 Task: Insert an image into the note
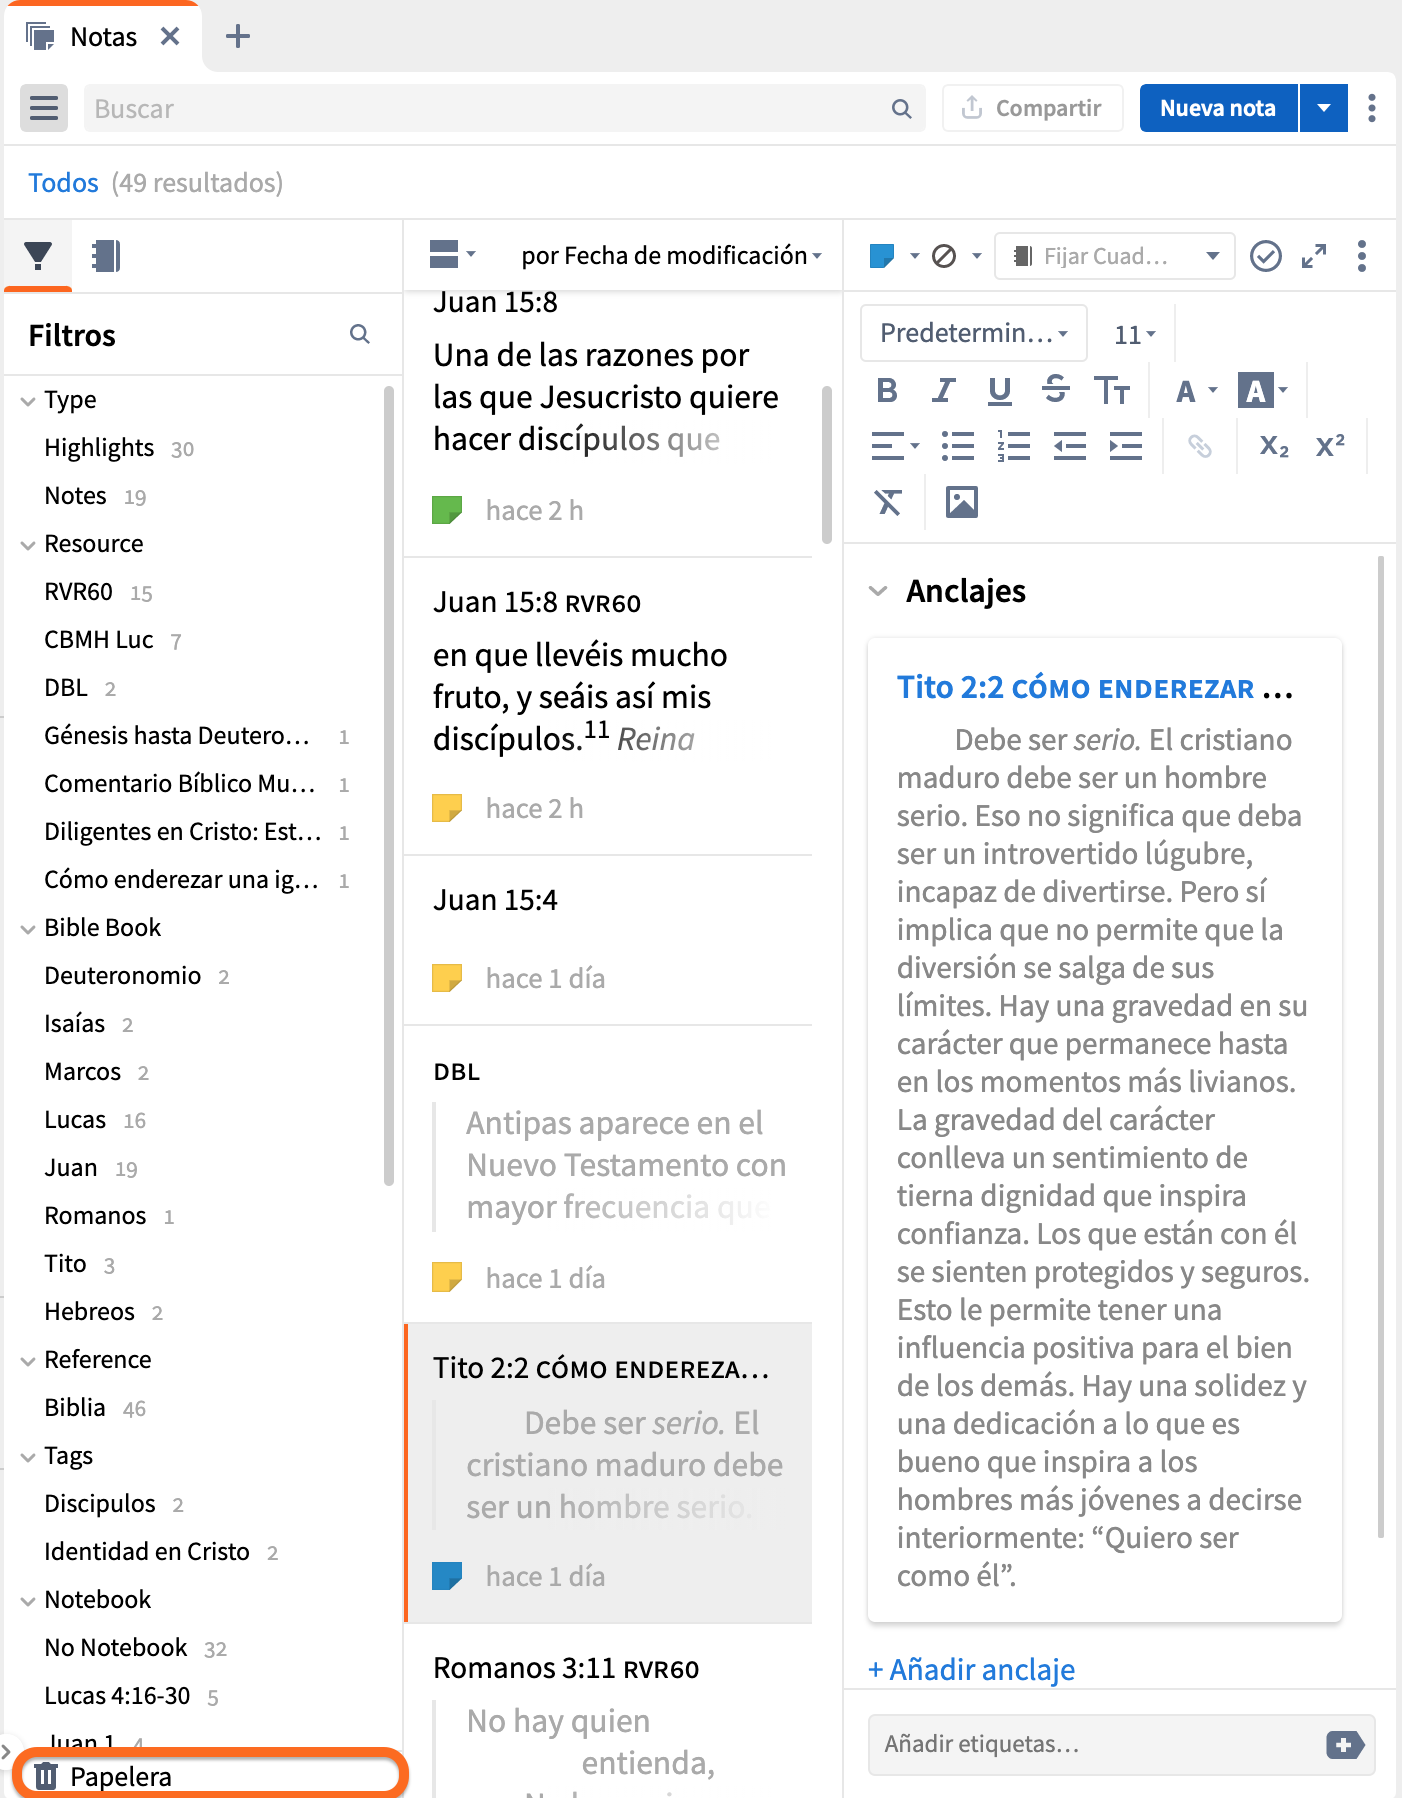pos(961,502)
